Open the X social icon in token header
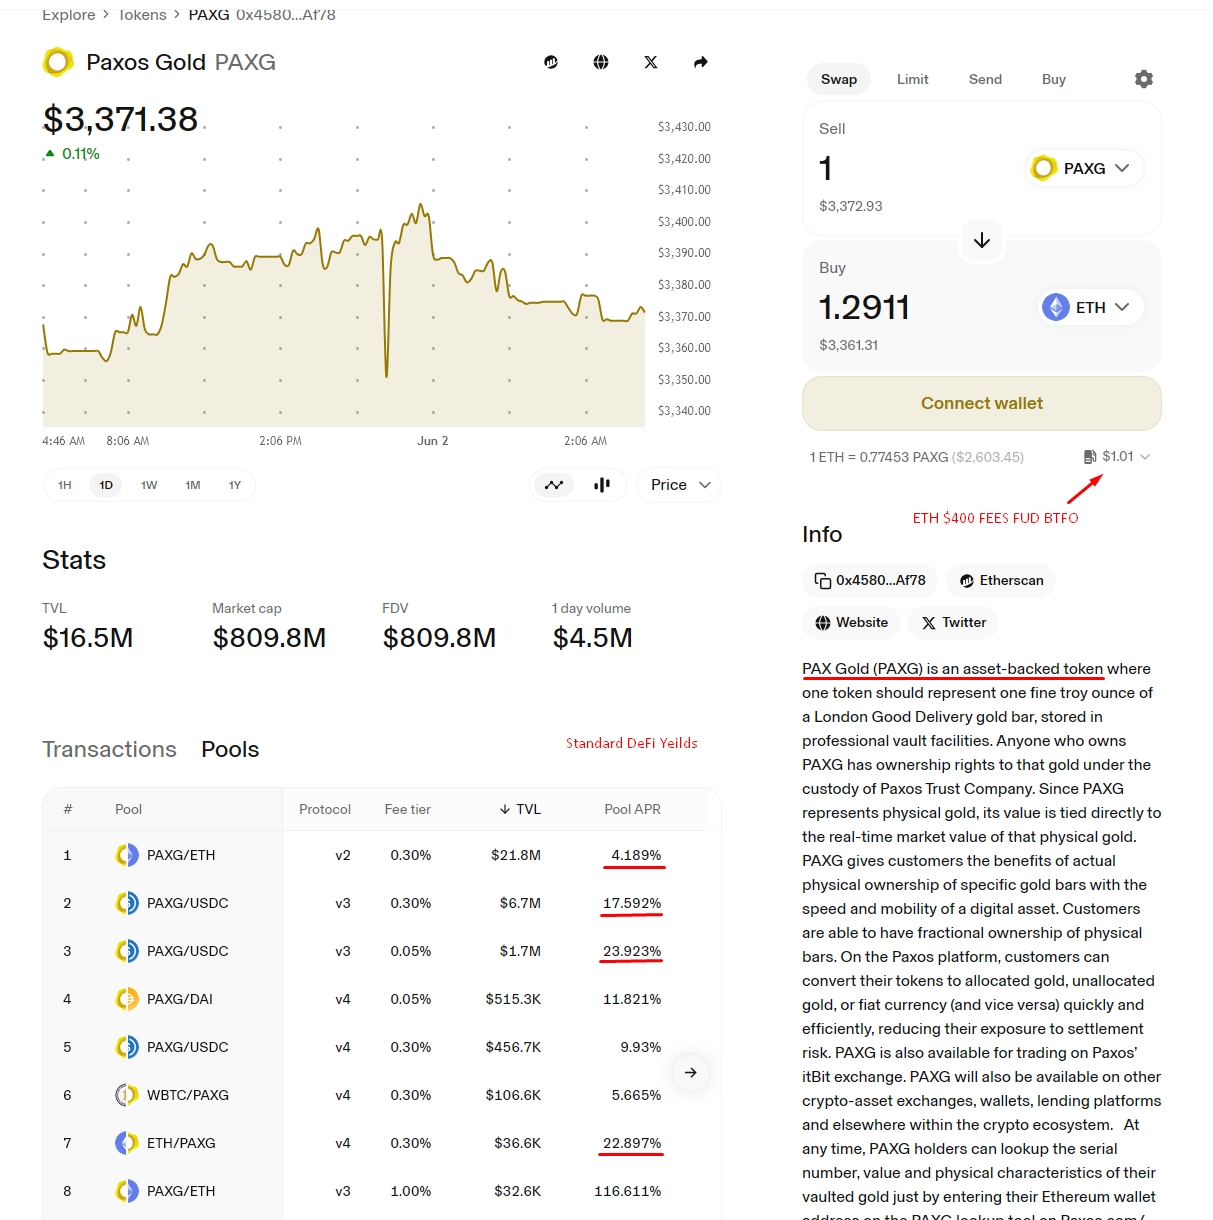This screenshot has width=1213, height=1220. point(651,62)
